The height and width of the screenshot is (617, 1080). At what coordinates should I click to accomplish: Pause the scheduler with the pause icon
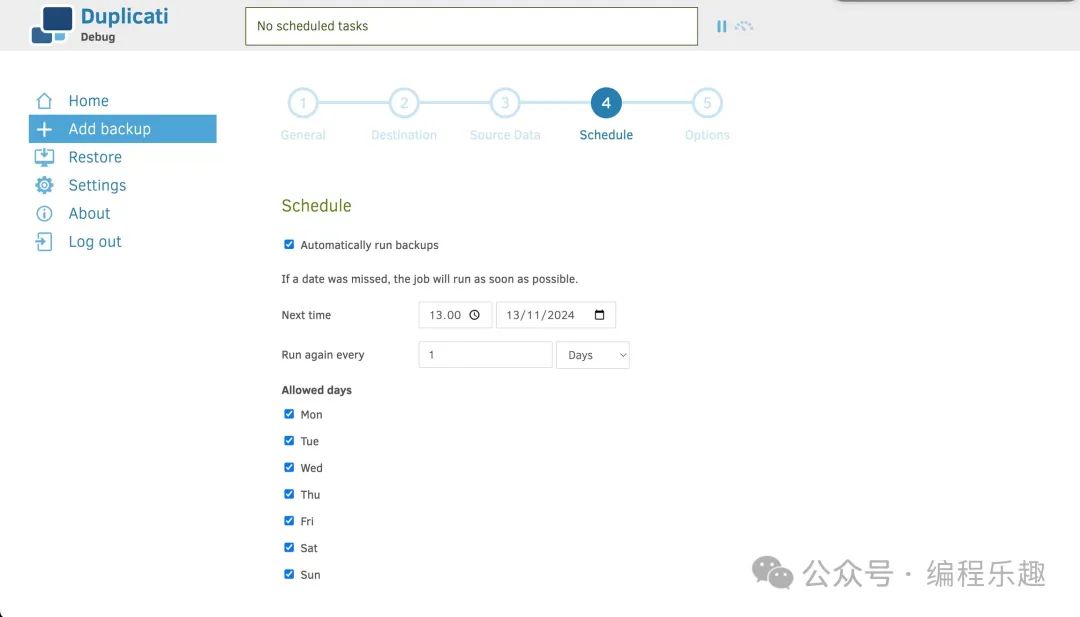(721, 26)
